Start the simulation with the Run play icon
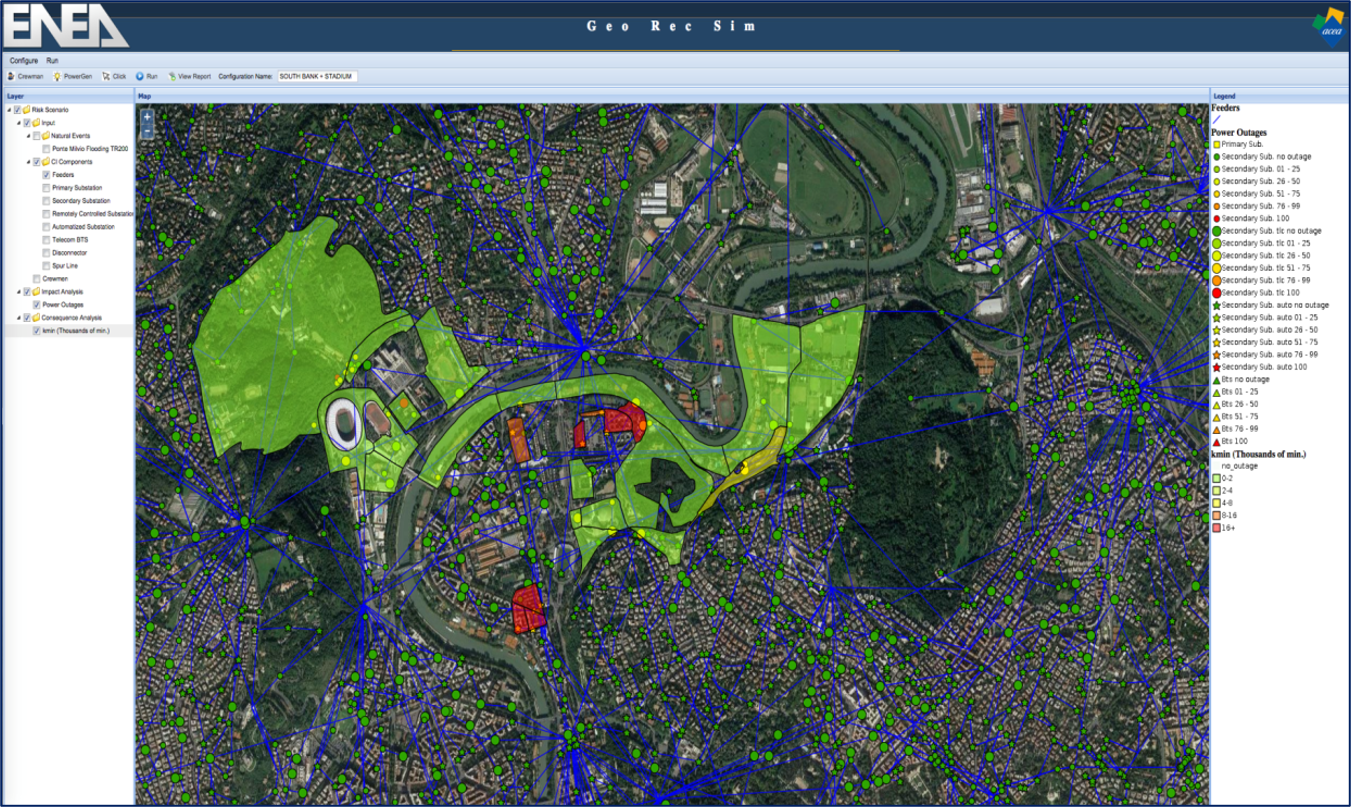 (x=140, y=76)
